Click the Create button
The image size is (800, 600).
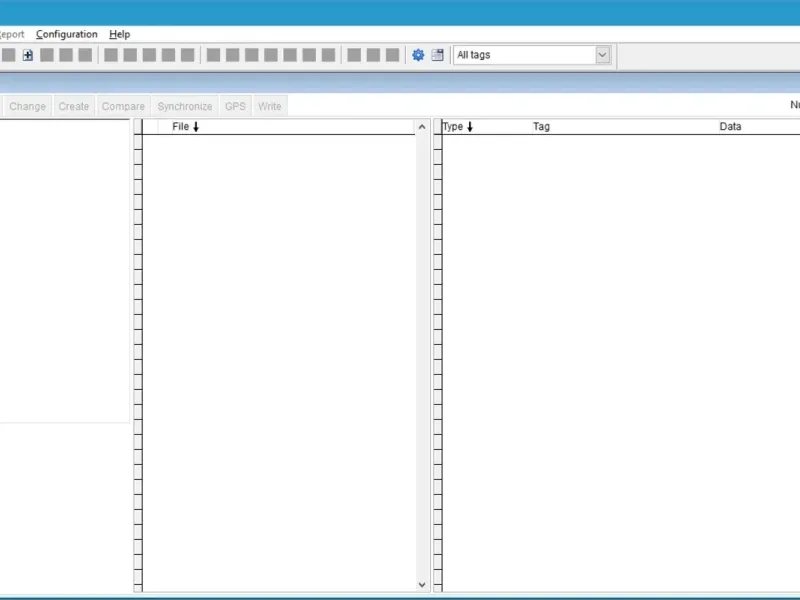point(73,106)
